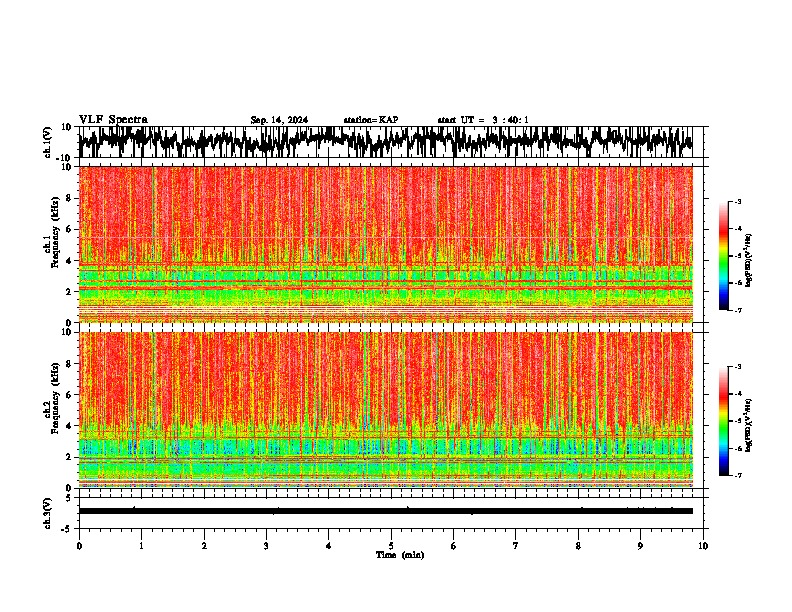The height and width of the screenshot is (612, 792).
Task: Click the '-3' label on ch.1 color scale
Action: [737, 201]
